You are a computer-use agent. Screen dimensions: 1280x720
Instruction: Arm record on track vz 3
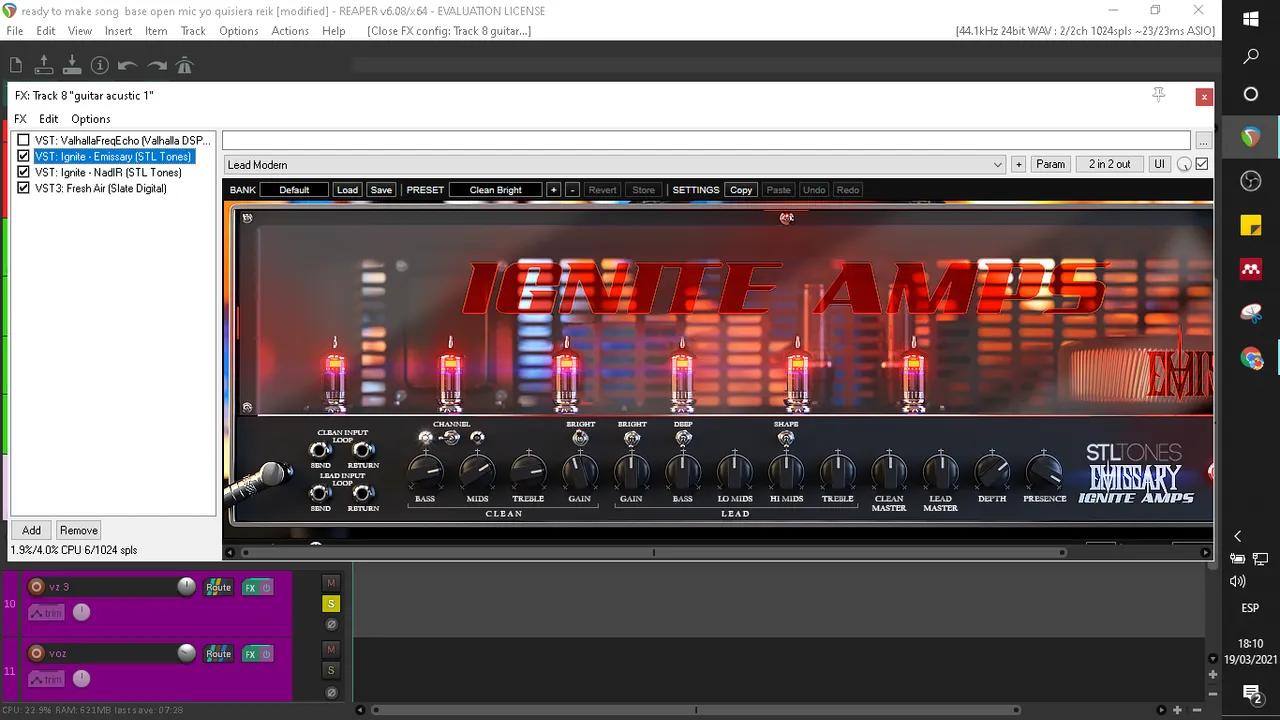pos(37,587)
